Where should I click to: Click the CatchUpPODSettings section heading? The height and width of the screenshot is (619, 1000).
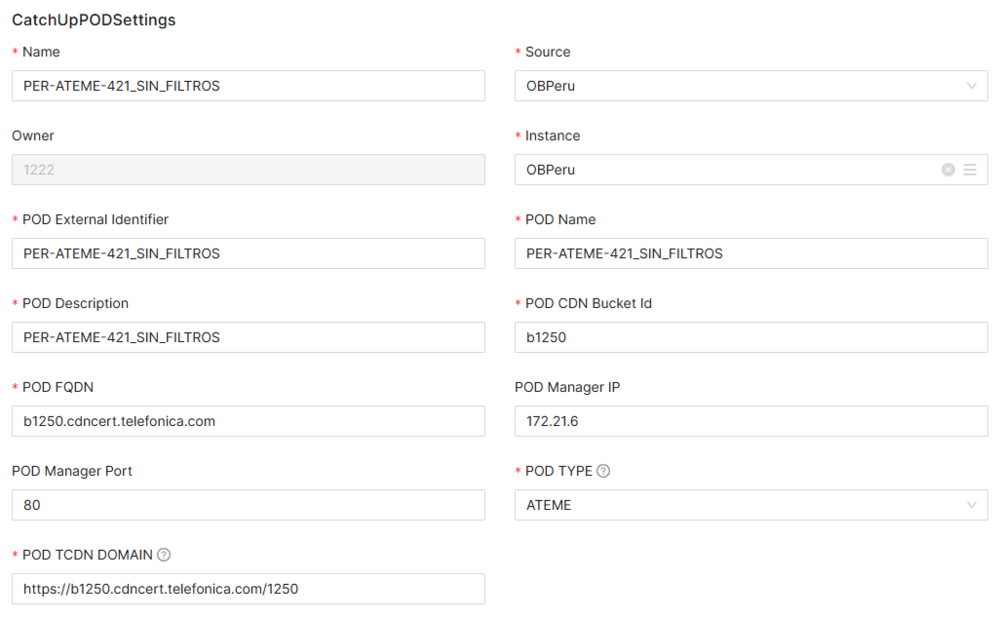[94, 20]
